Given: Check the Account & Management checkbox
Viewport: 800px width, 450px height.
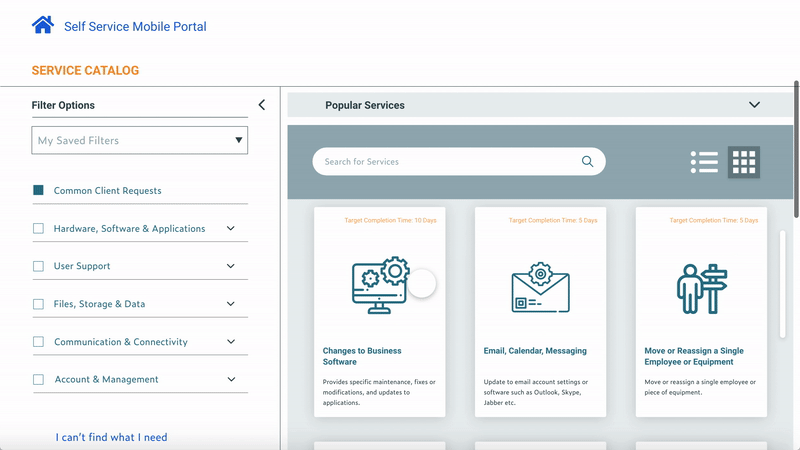Looking at the screenshot, I should 38,380.
